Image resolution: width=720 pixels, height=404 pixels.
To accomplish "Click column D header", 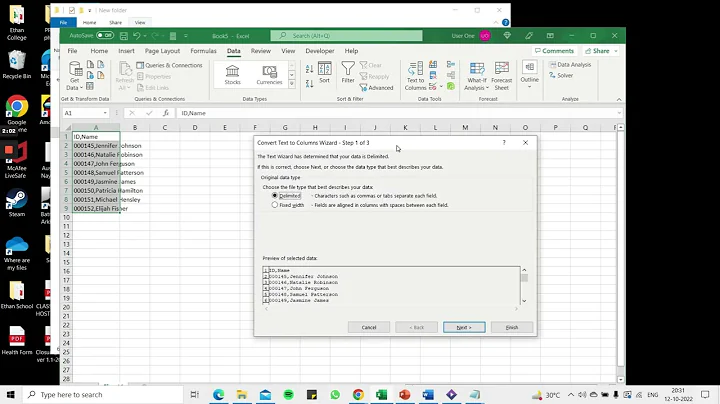I will (x=195, y=128).
